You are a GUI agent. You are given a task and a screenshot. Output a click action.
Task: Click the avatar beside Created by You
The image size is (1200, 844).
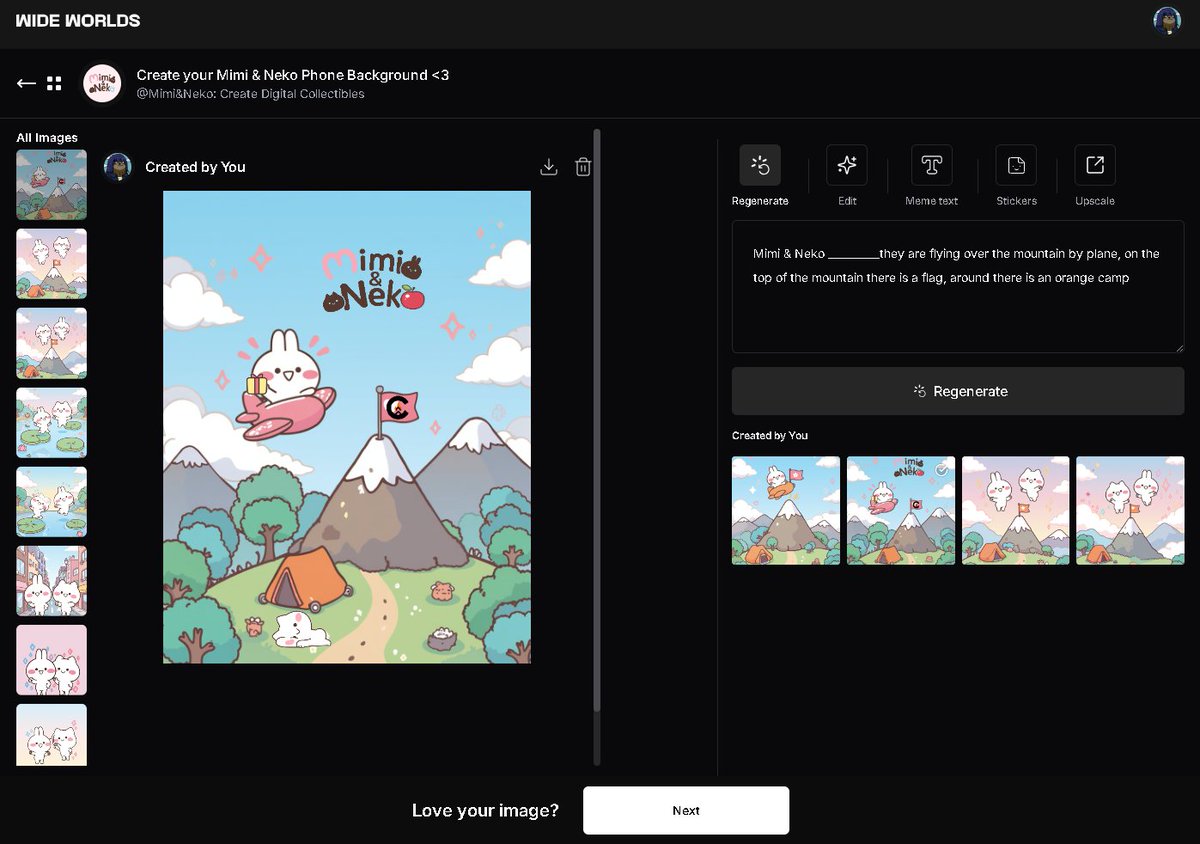pyautogui.click(x=118, y=167)
